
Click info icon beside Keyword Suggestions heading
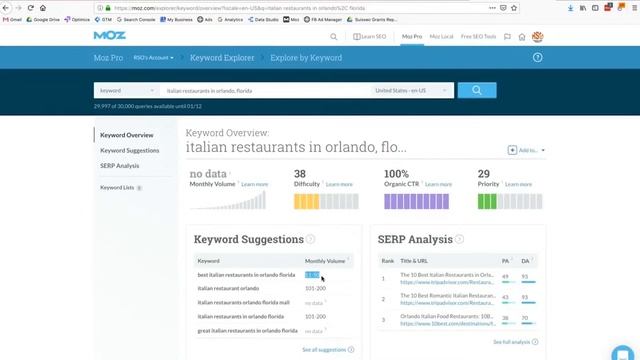tap(311, 239)
